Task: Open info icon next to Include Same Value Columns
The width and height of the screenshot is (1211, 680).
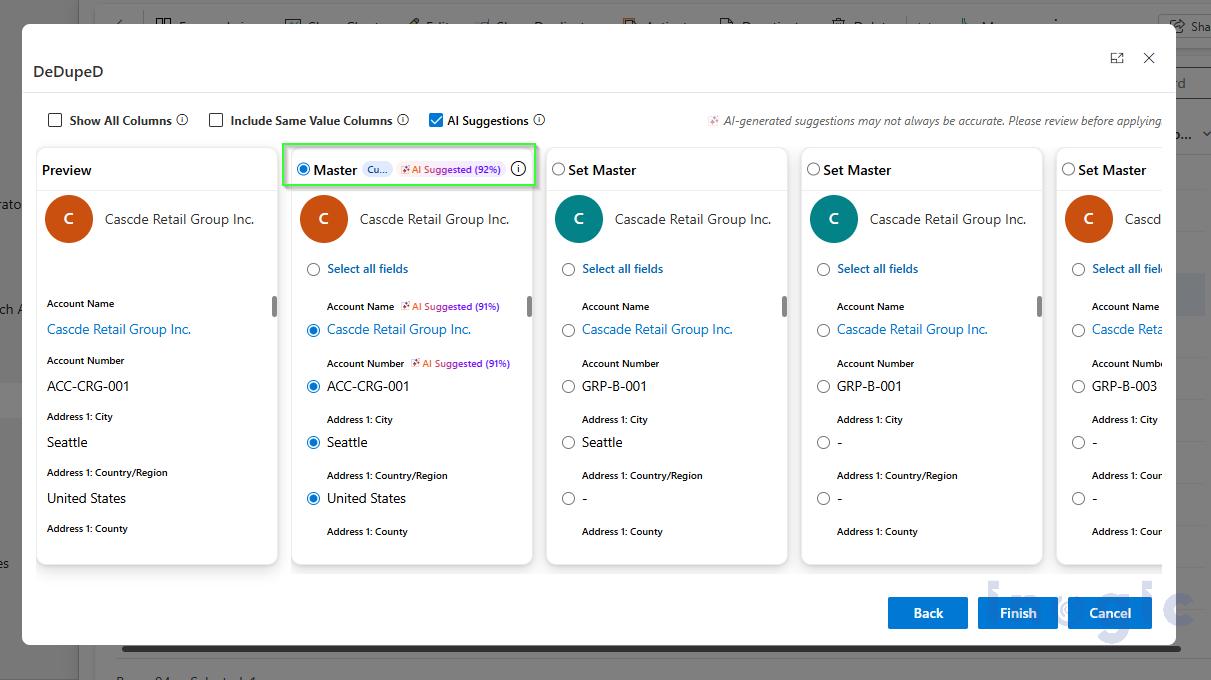Action: tap(403, 120)
